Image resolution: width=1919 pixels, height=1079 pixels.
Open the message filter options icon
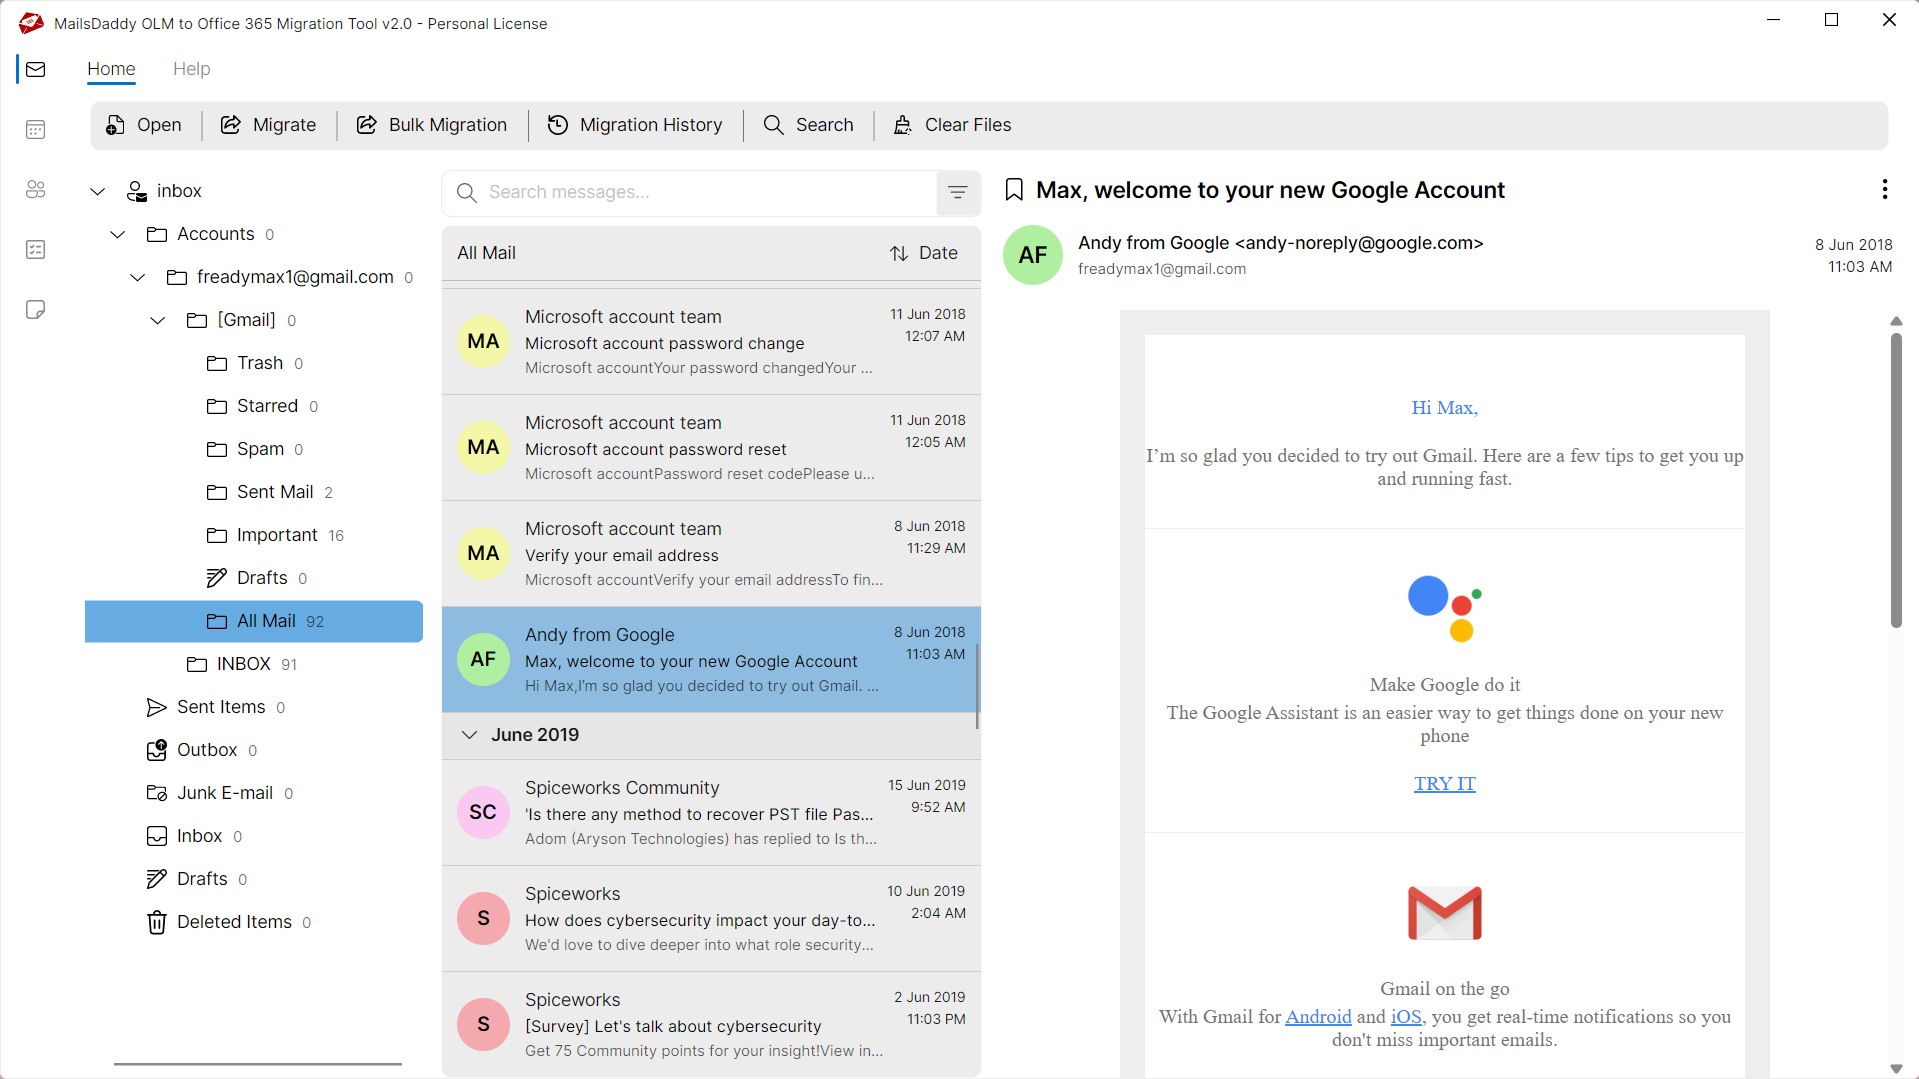coord(958,192)
